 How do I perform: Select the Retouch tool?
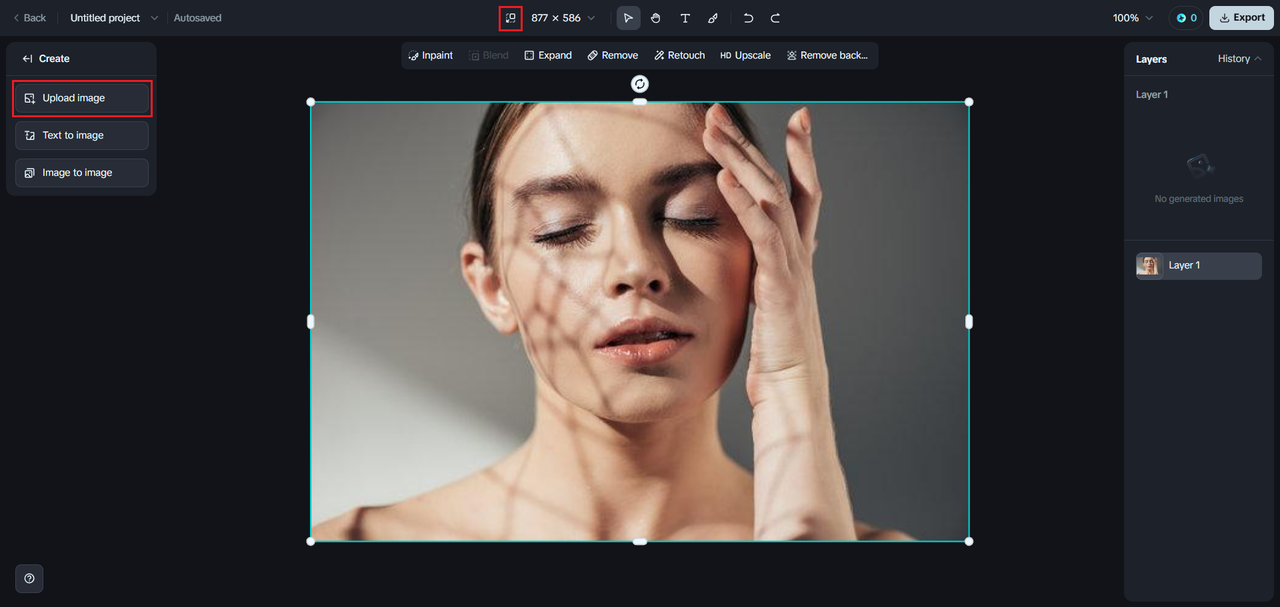[x=680, y=56]
